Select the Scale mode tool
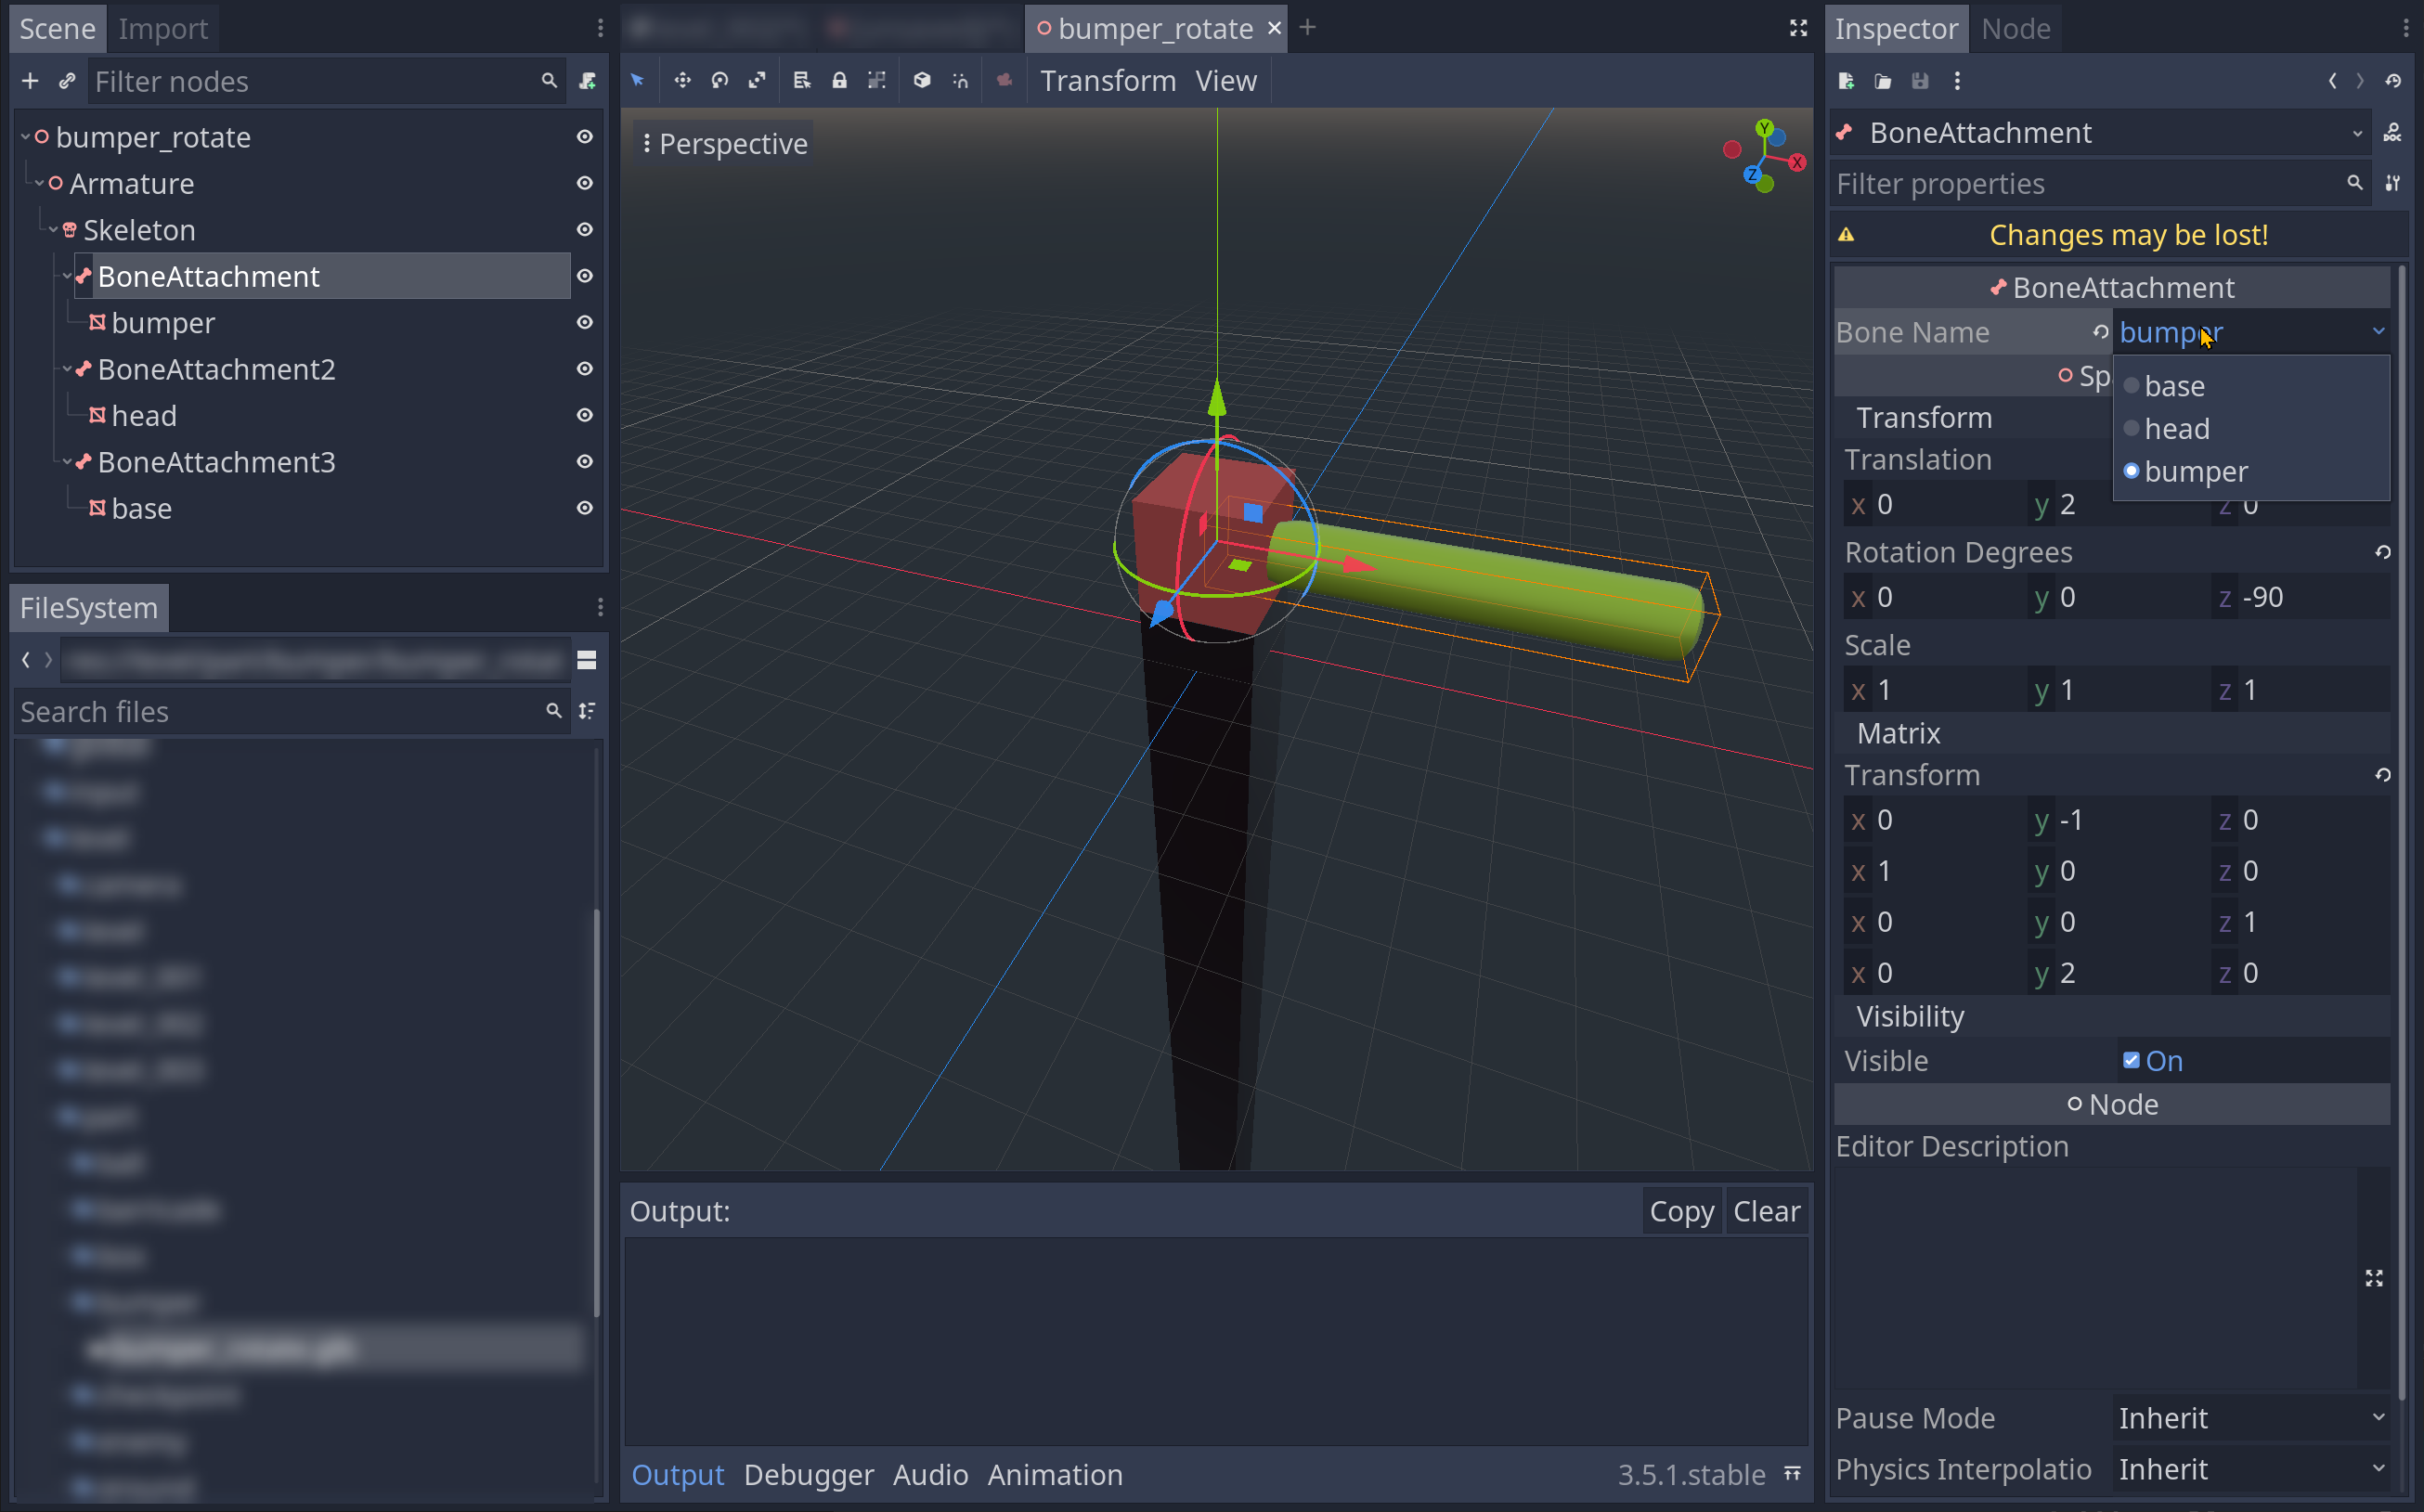This screenshot has height=1512, width=2424. tap(757, 80)
